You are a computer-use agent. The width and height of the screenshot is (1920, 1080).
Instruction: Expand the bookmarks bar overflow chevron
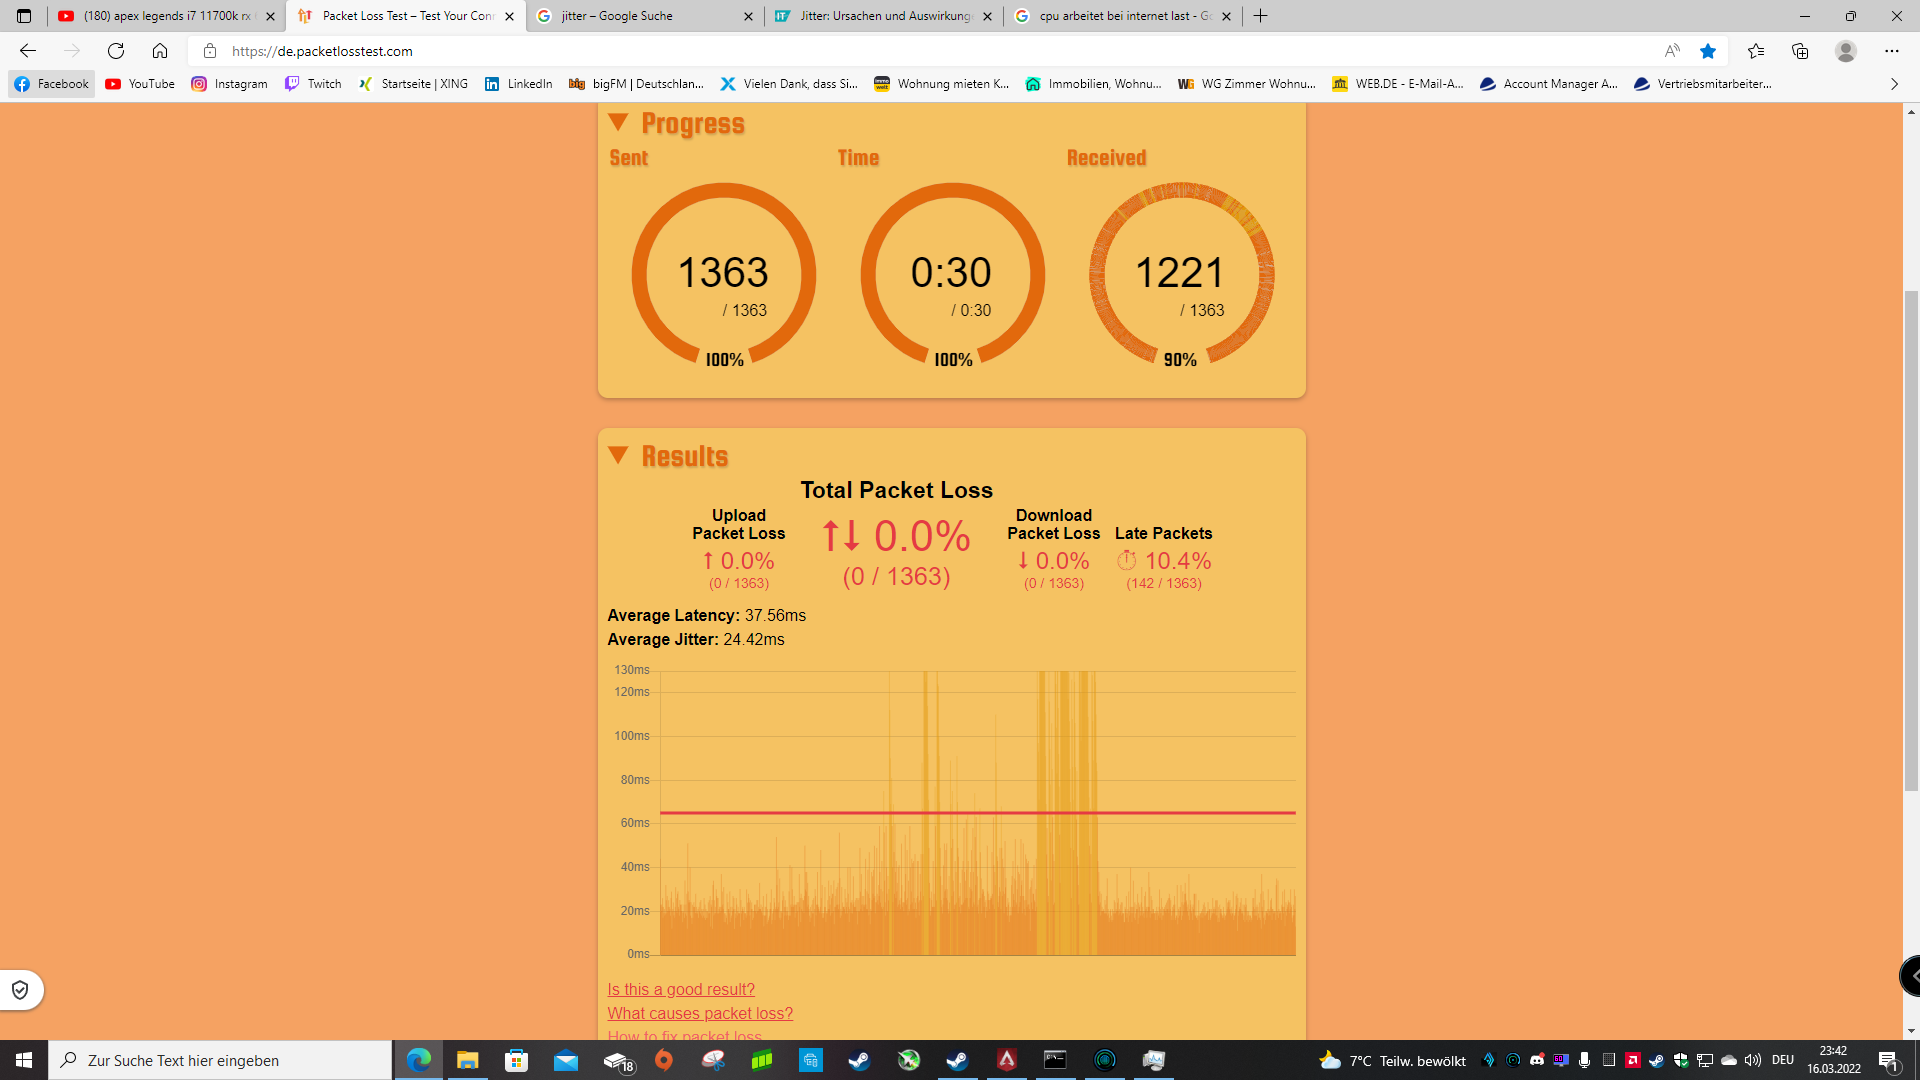(x=1894, y=84)
